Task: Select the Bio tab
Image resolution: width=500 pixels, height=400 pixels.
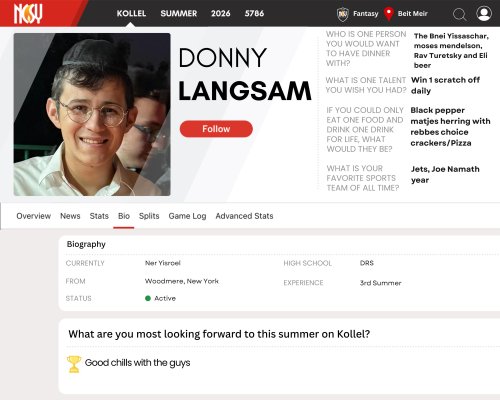Action: coord(124,216)
